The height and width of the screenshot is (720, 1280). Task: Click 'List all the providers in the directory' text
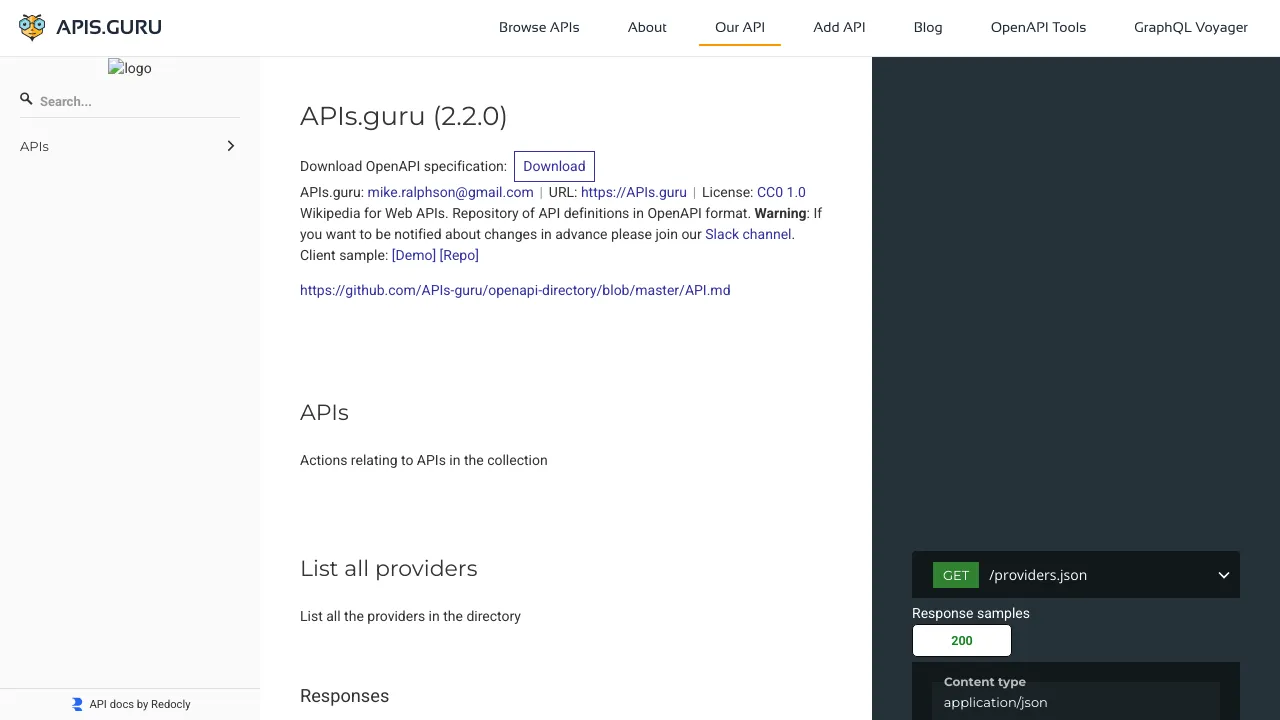(x=410, y=616)
